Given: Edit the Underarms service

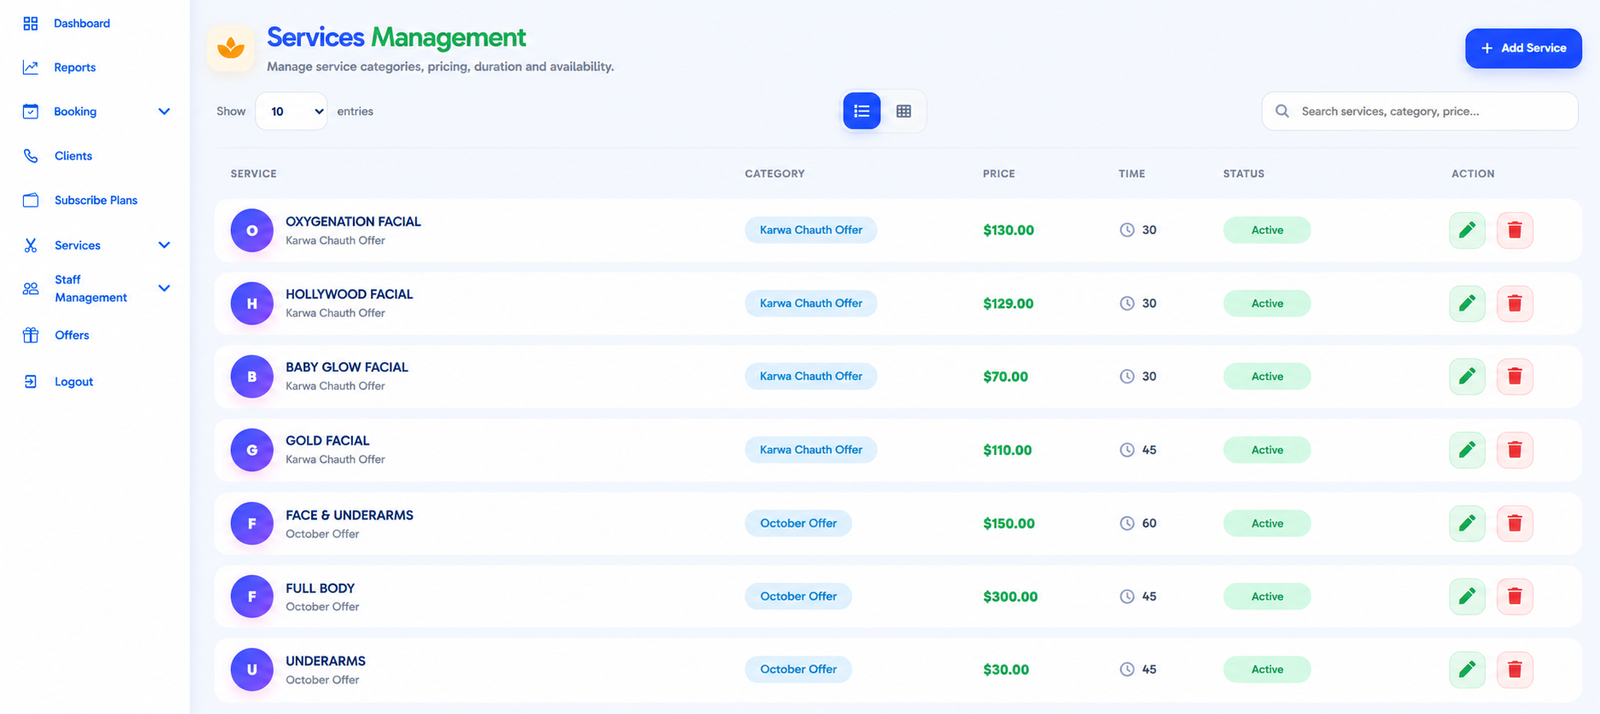Looking at the screenshot, I should coord(1467,669).
